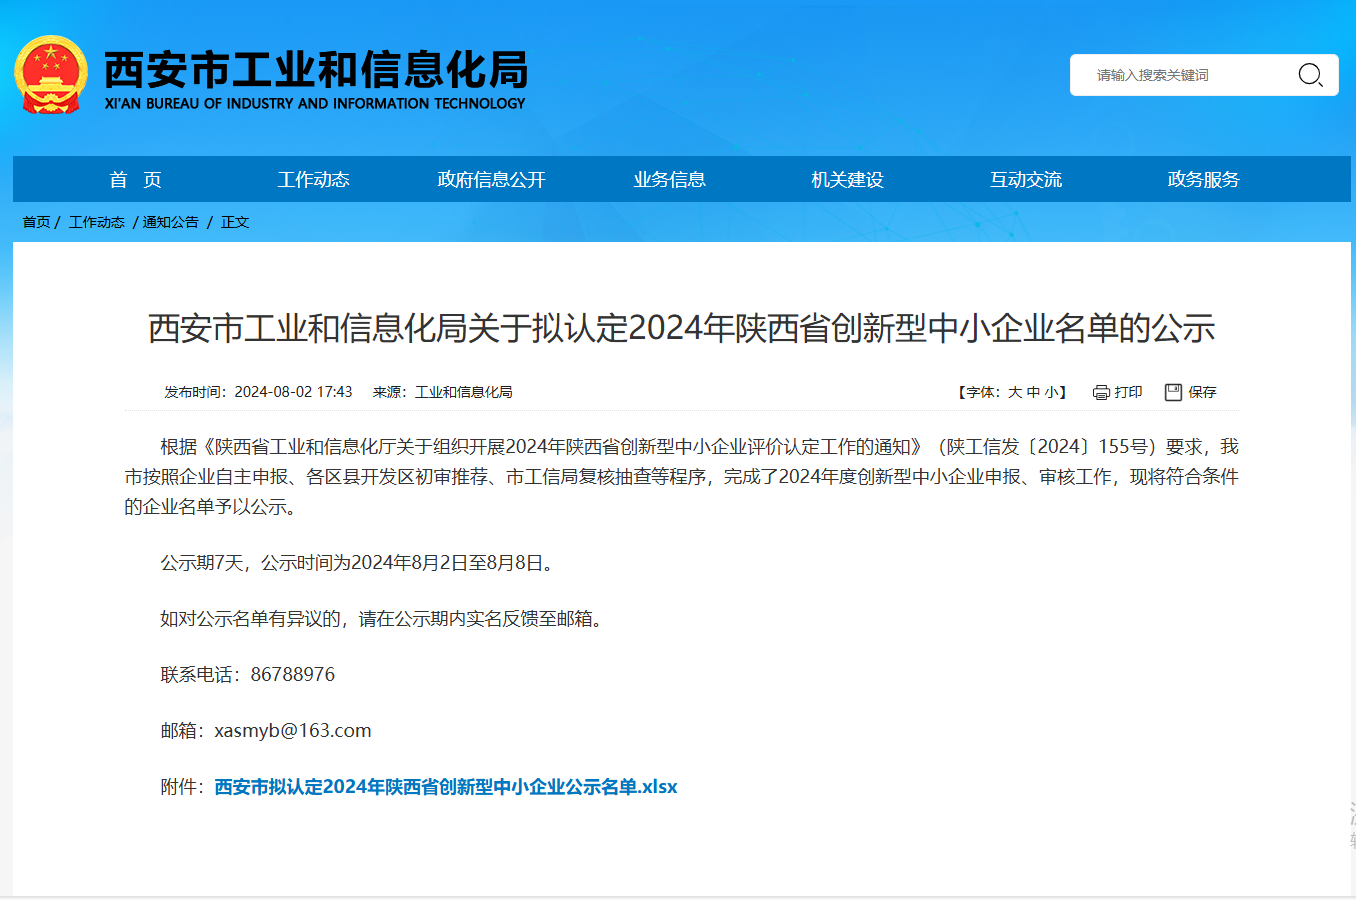Navigate to 机关建设 section
This screenshot has height=900, width=1356.
tap(847, 180)
